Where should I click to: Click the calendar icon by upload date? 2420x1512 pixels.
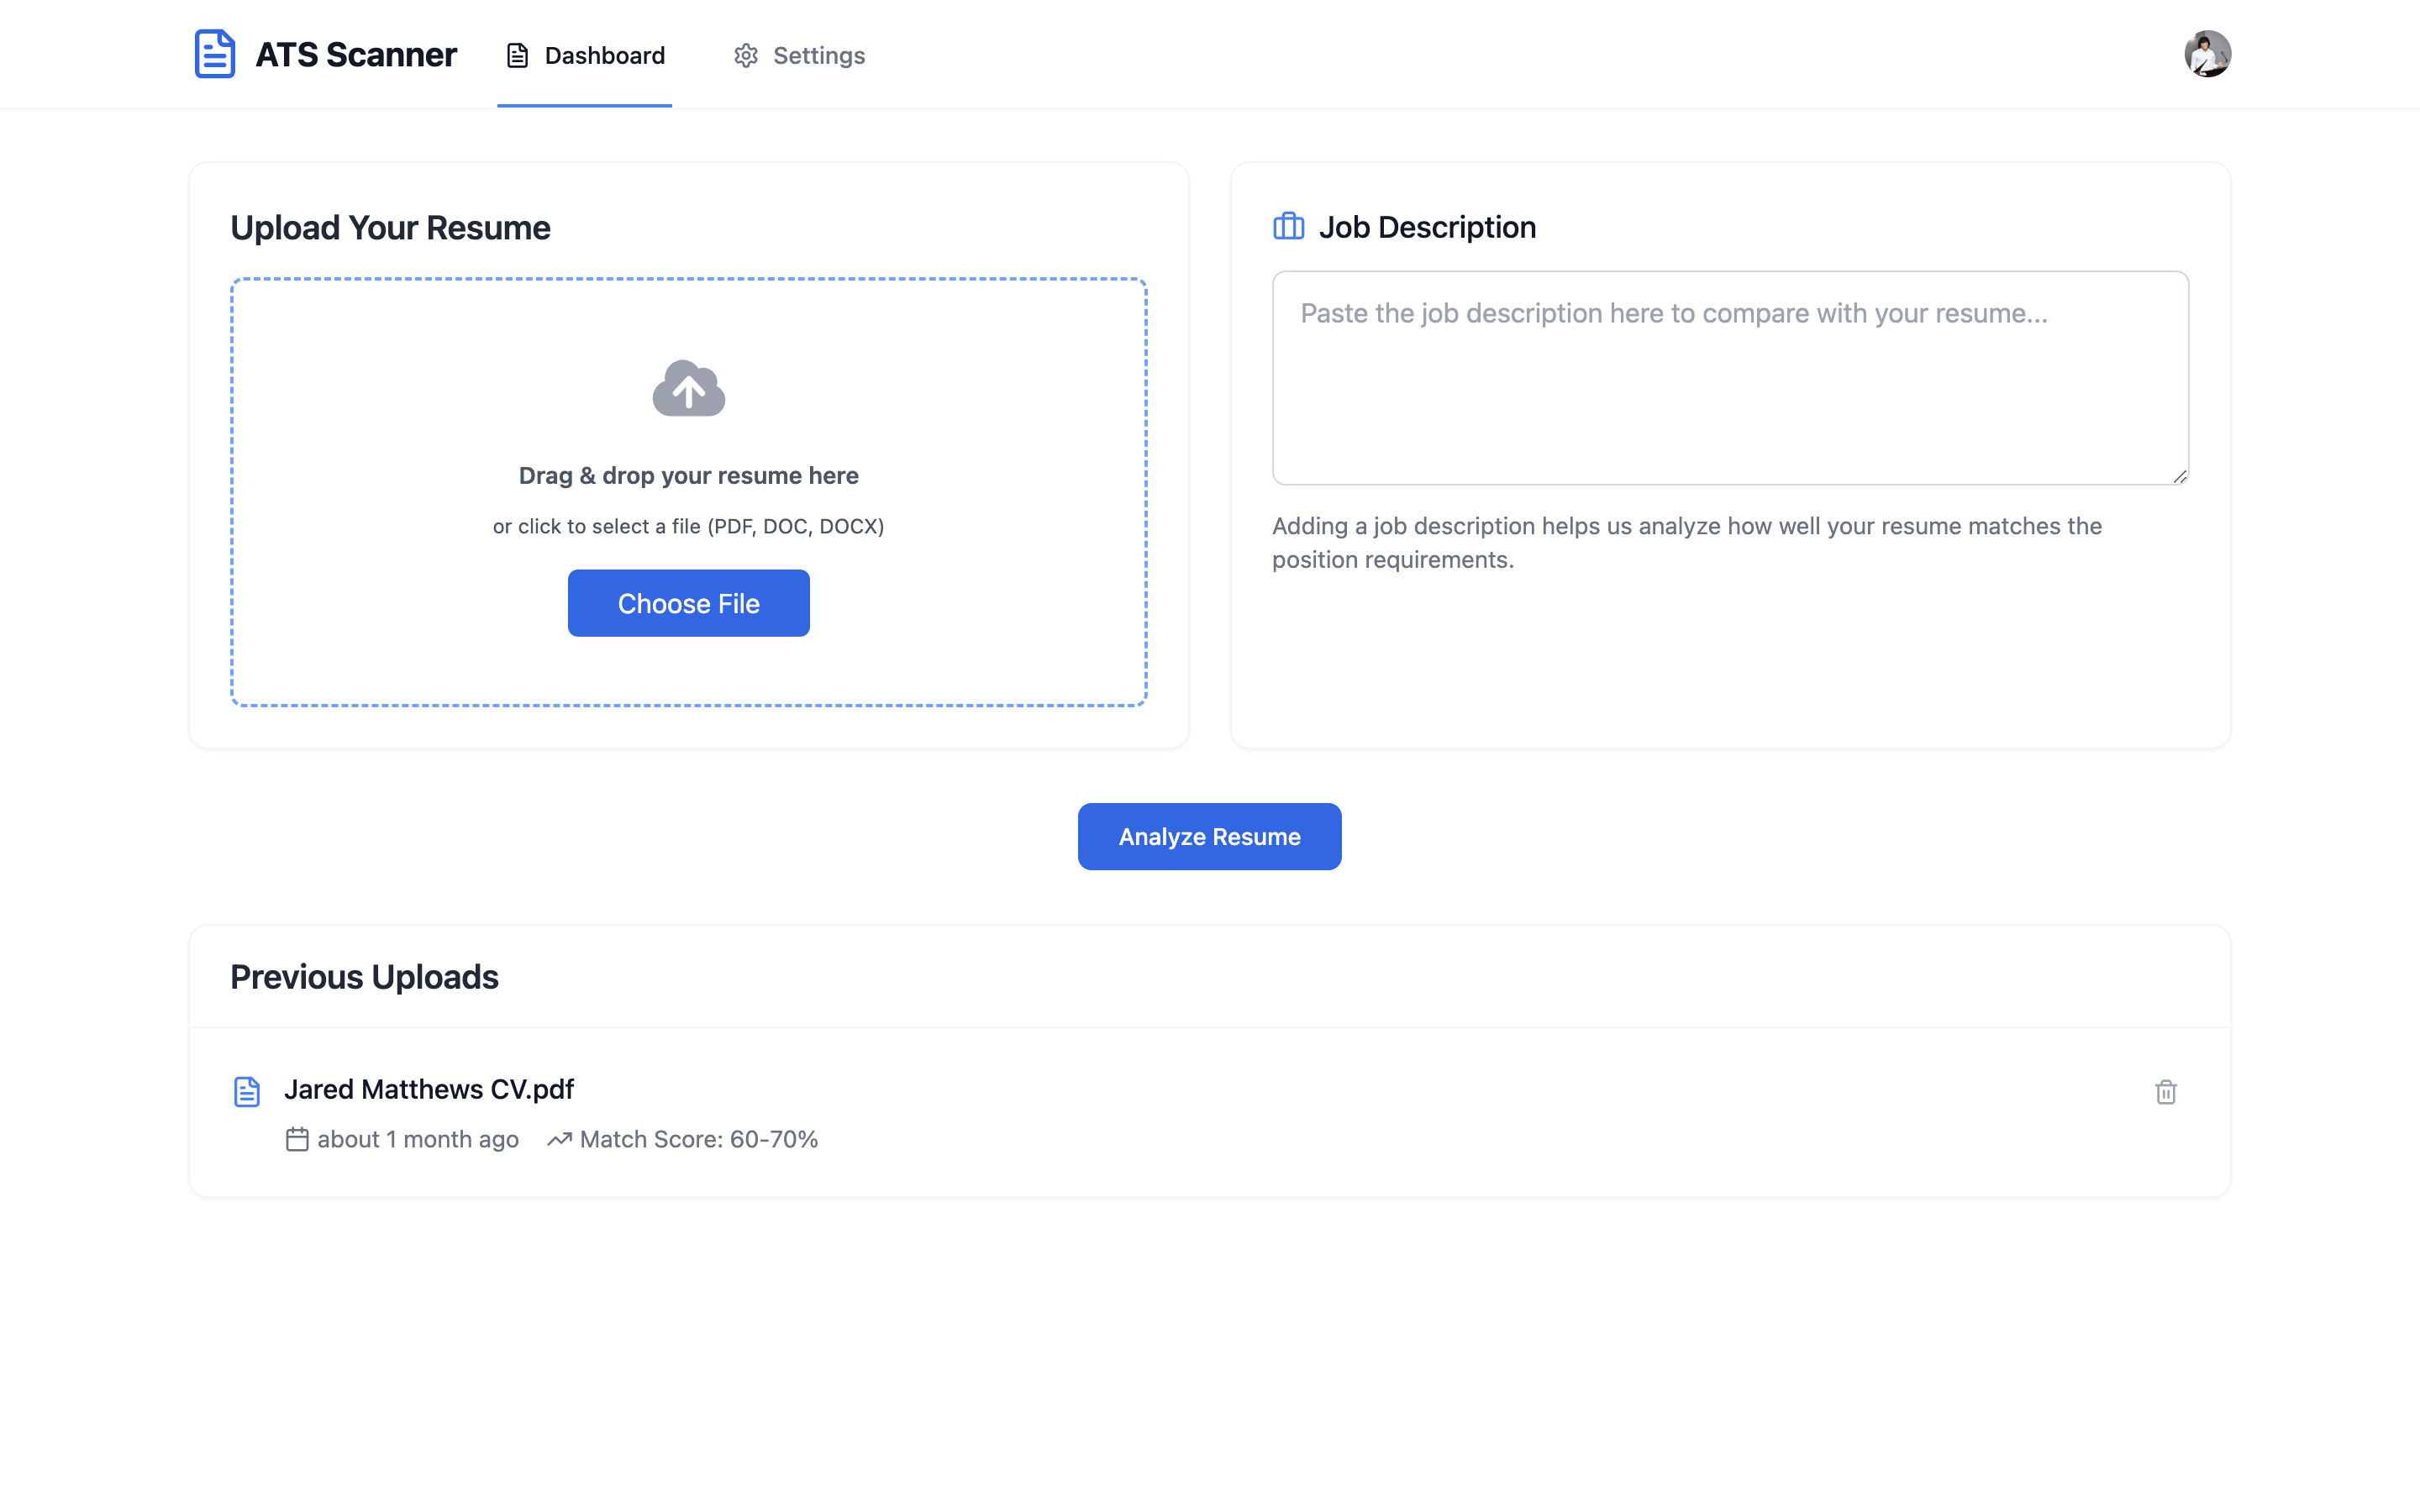[x=297, y=1140]
